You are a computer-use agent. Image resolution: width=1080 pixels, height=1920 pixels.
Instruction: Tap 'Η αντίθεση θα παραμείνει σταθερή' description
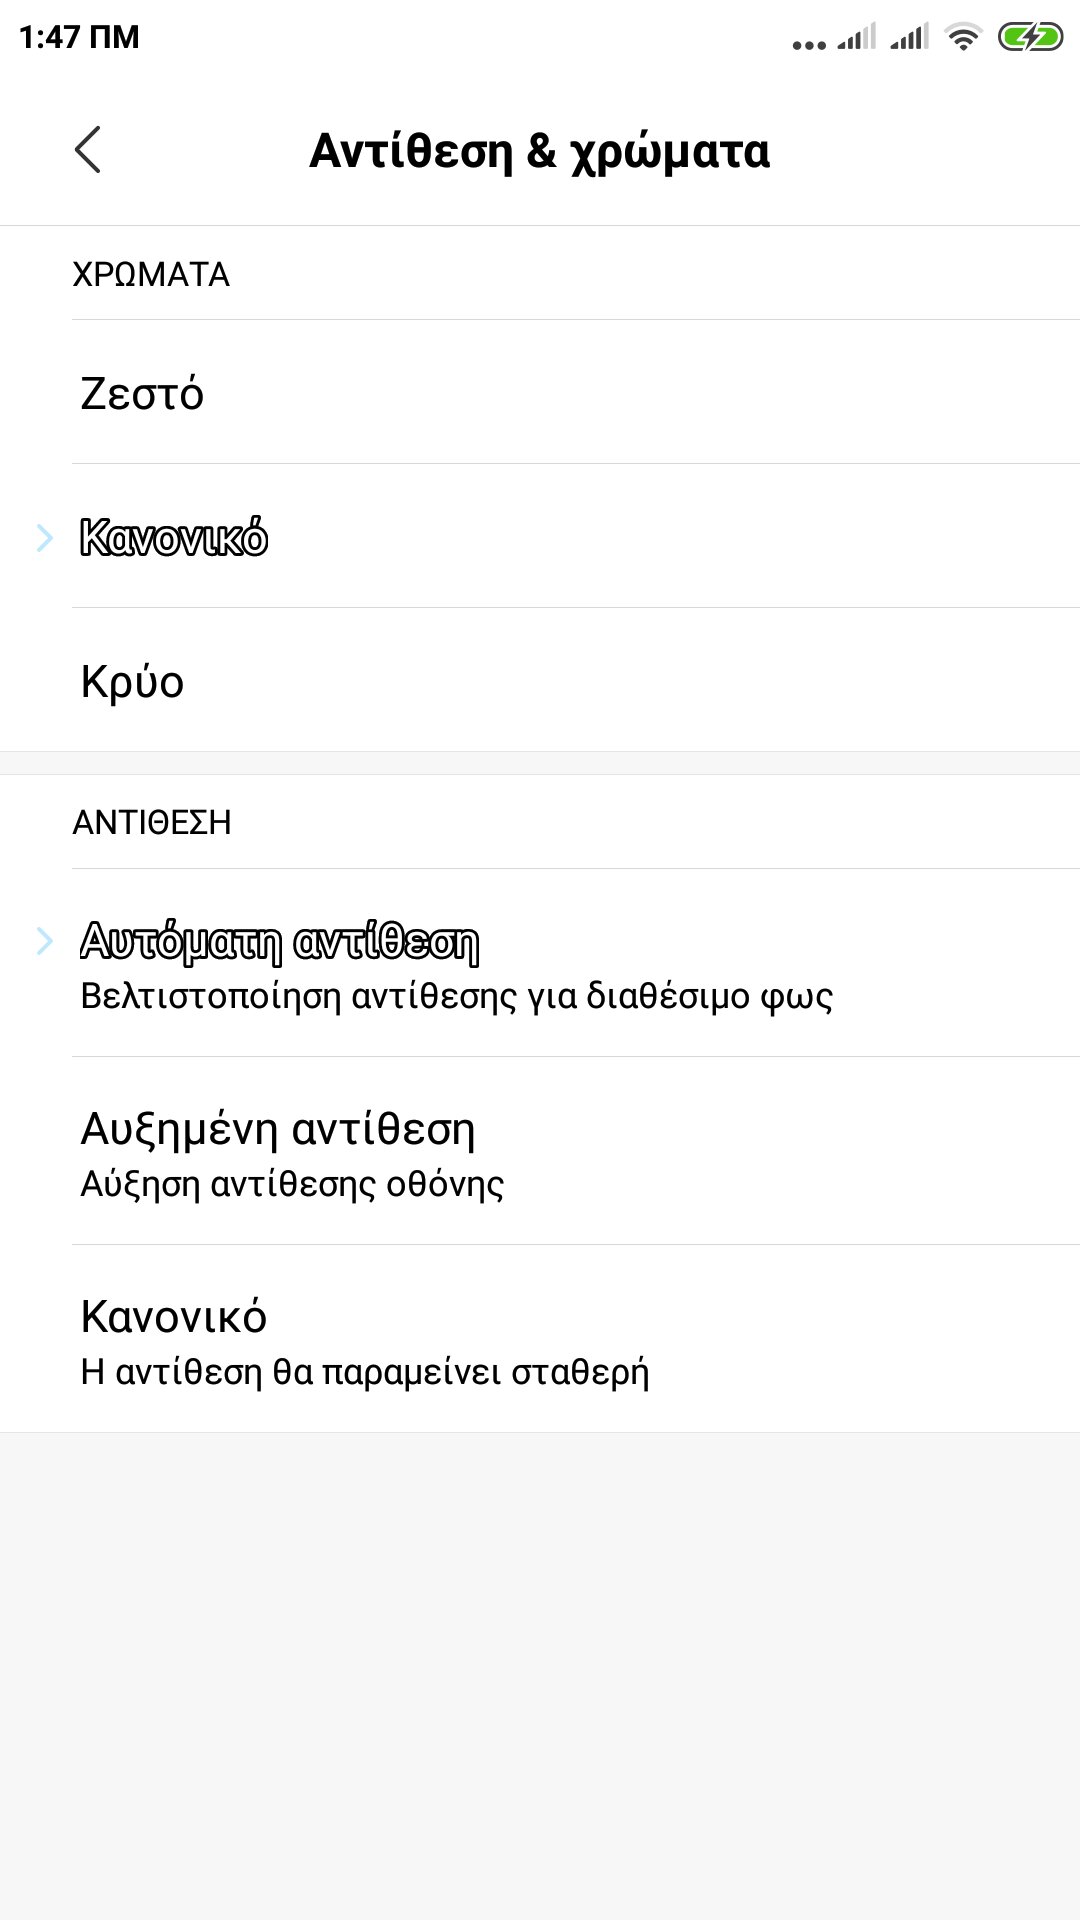(365, 1372)
